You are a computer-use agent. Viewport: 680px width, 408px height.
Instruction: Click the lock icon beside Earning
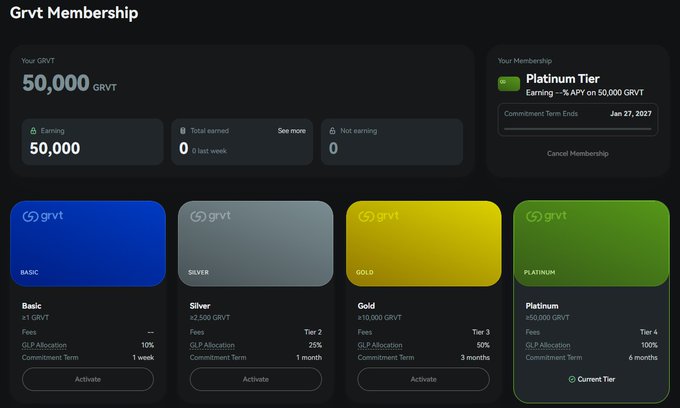(33, 131)
